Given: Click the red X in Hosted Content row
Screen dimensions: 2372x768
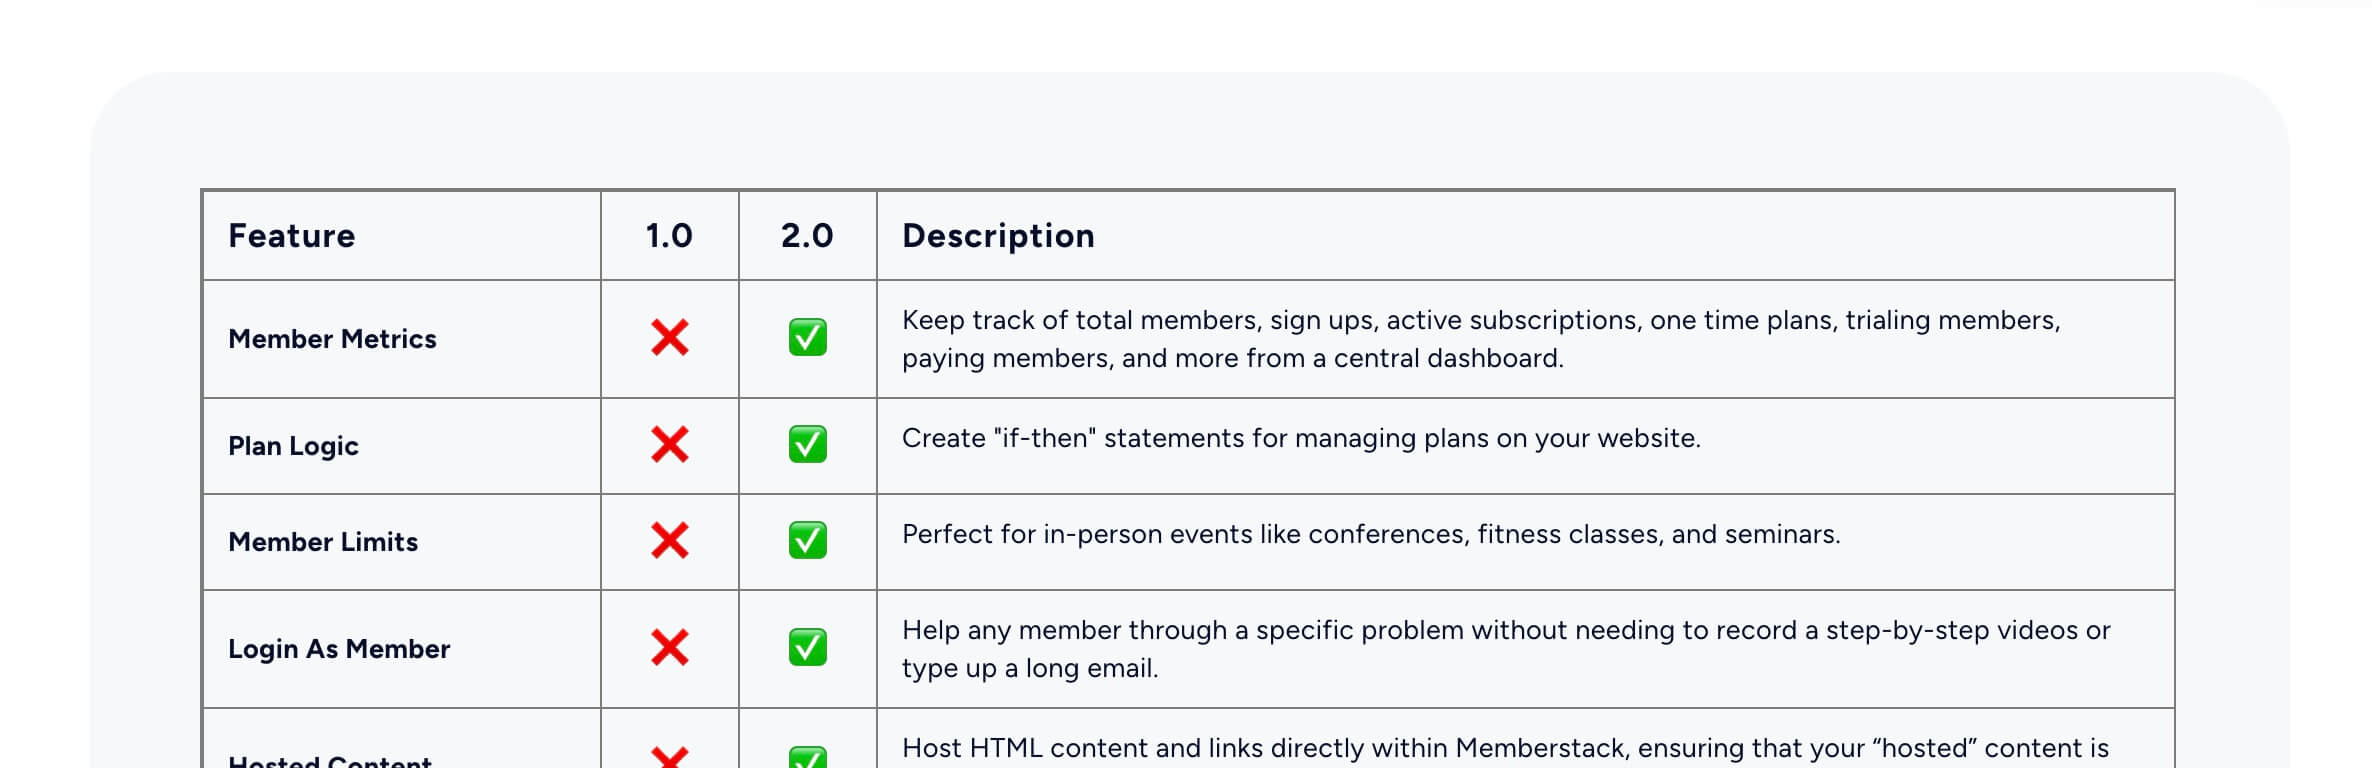Looking at the screenshot, I should pos(669,757).
